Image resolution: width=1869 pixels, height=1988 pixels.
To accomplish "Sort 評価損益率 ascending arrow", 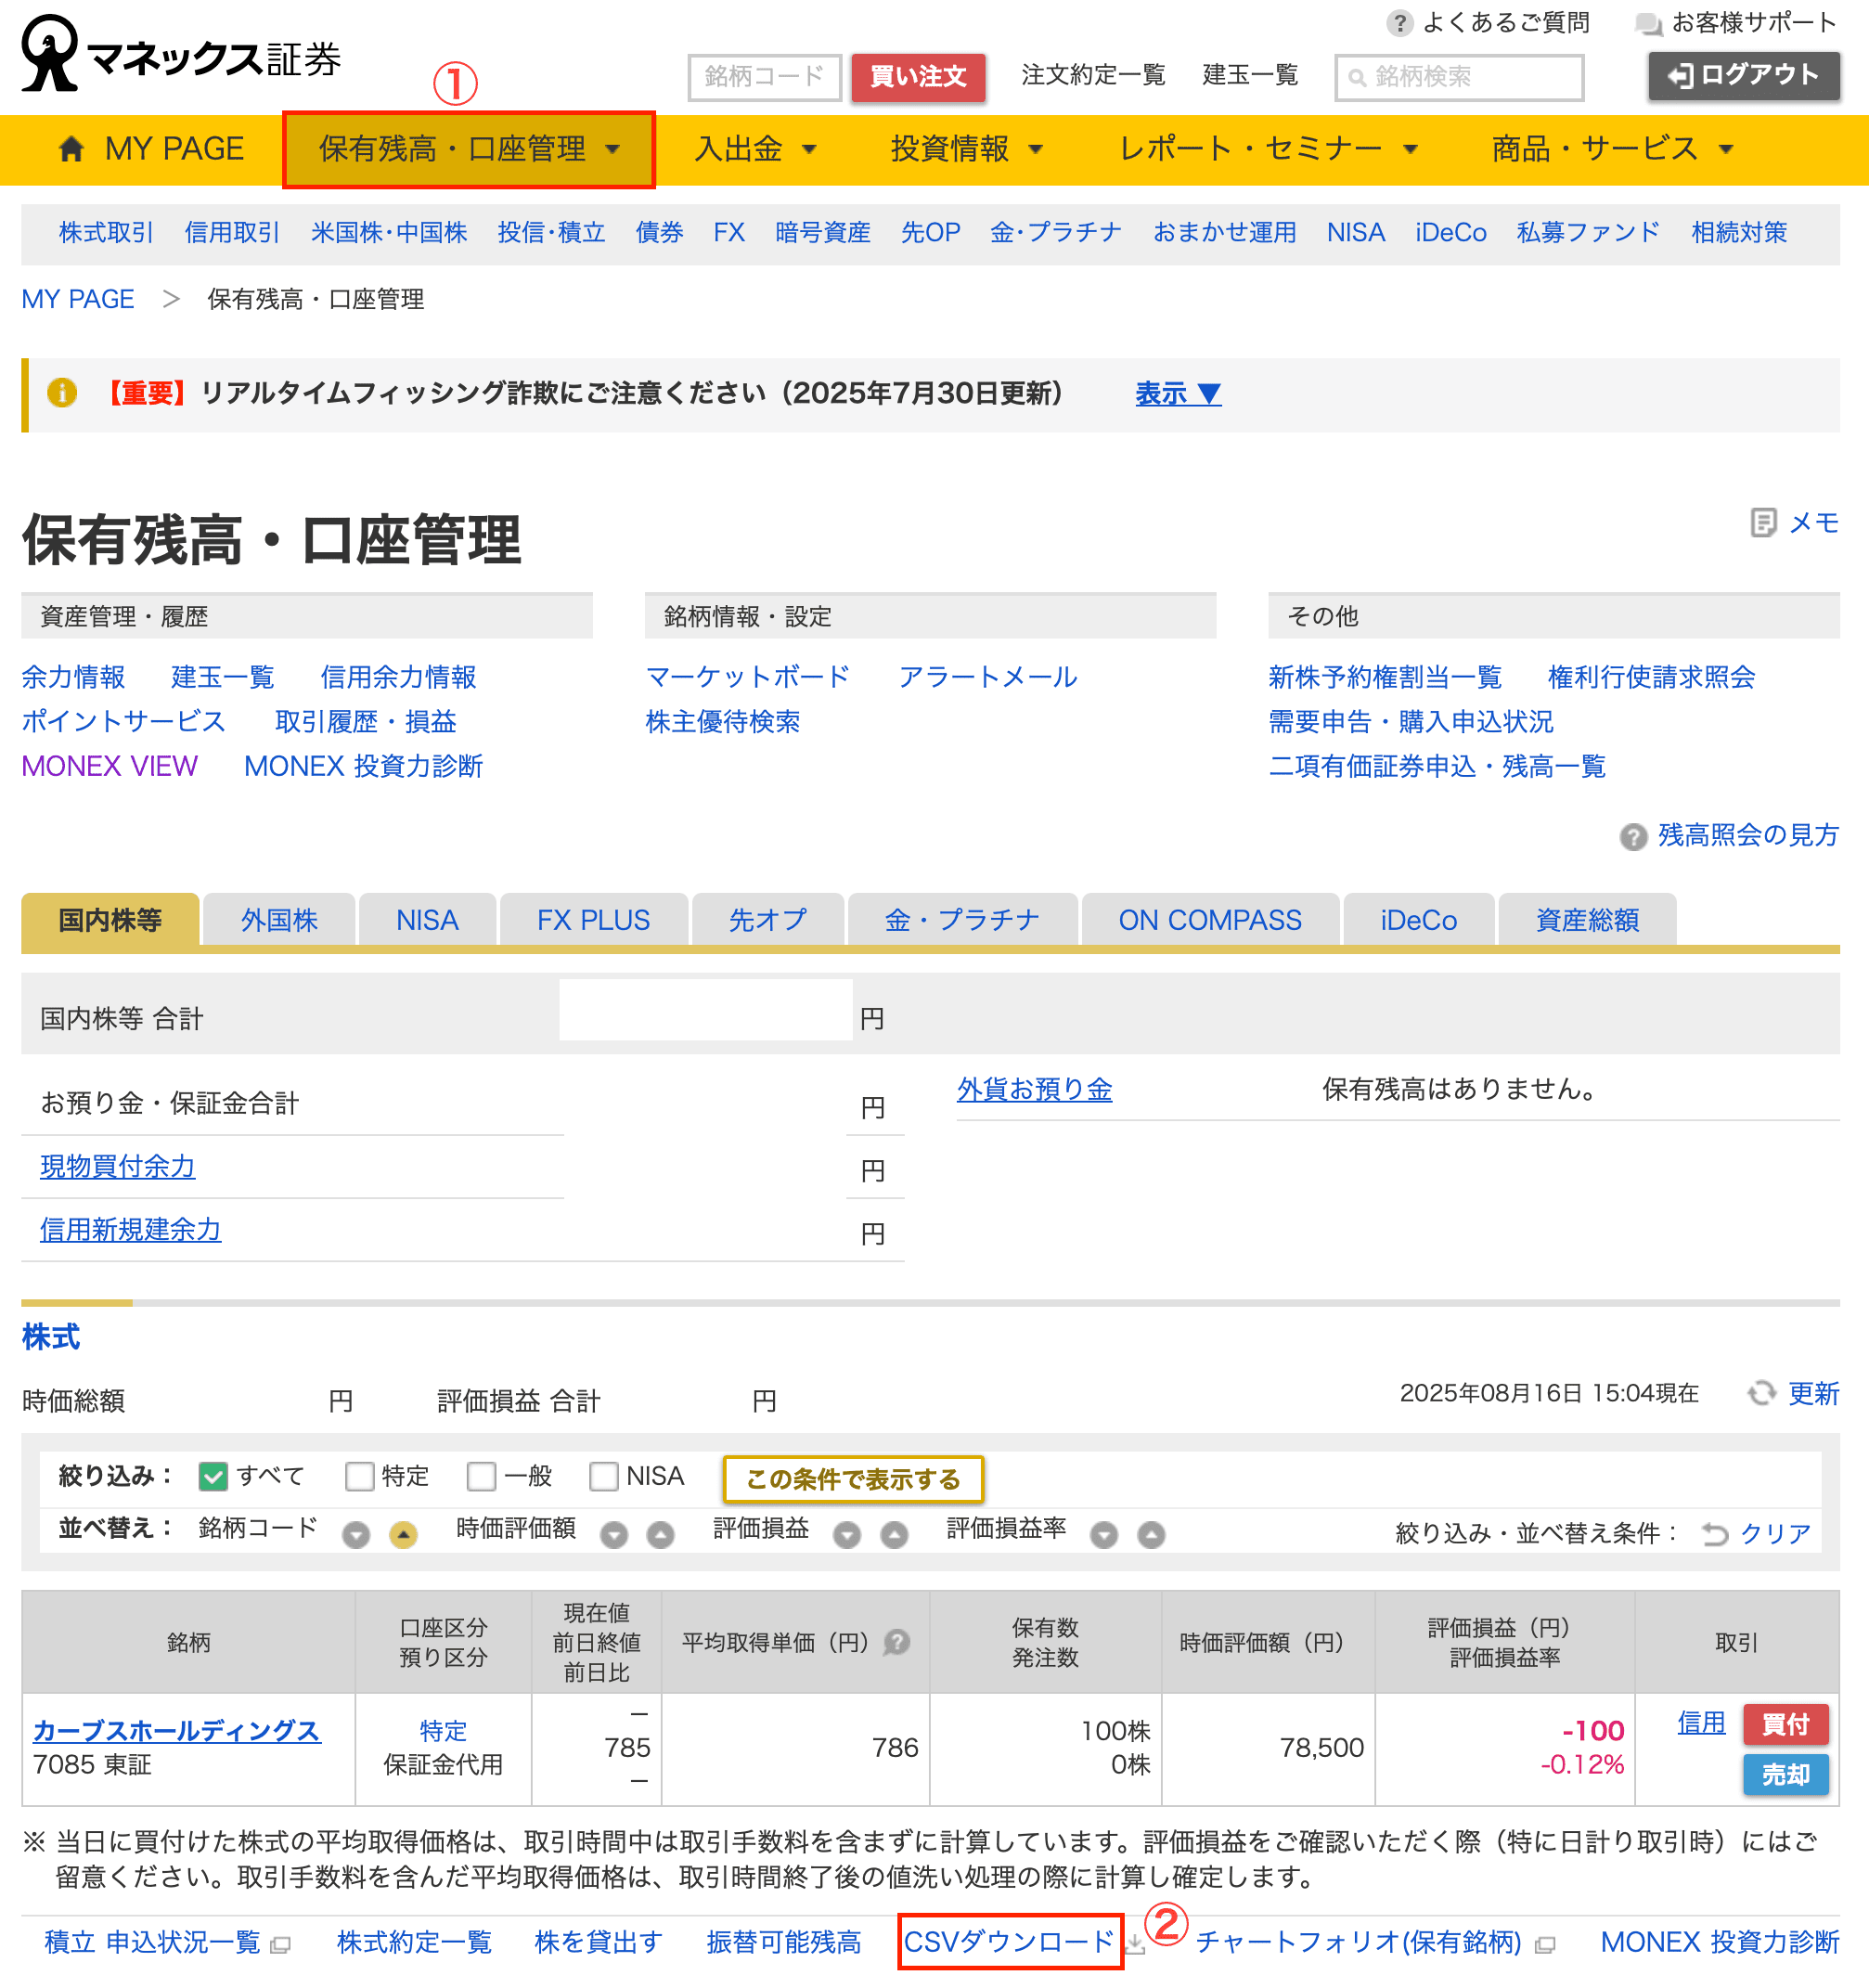I will pyautogui.click(x=1151, y=1535).
